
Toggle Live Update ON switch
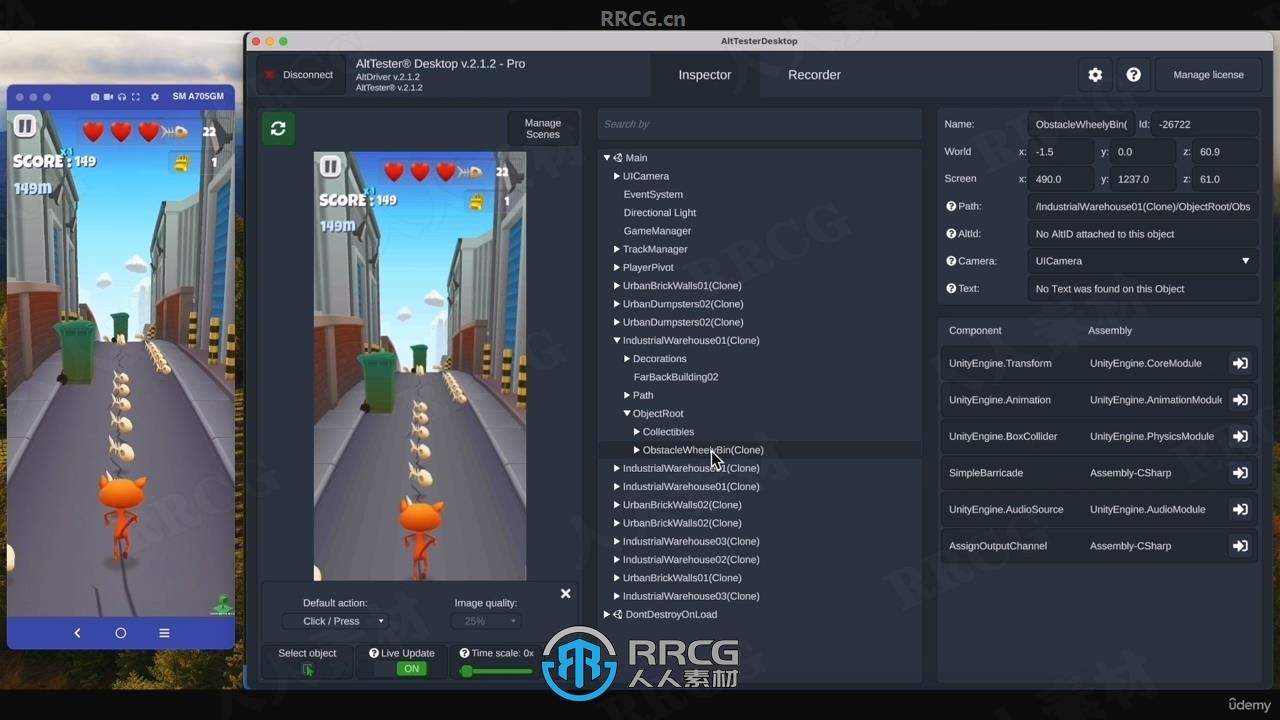coord(411,669)
